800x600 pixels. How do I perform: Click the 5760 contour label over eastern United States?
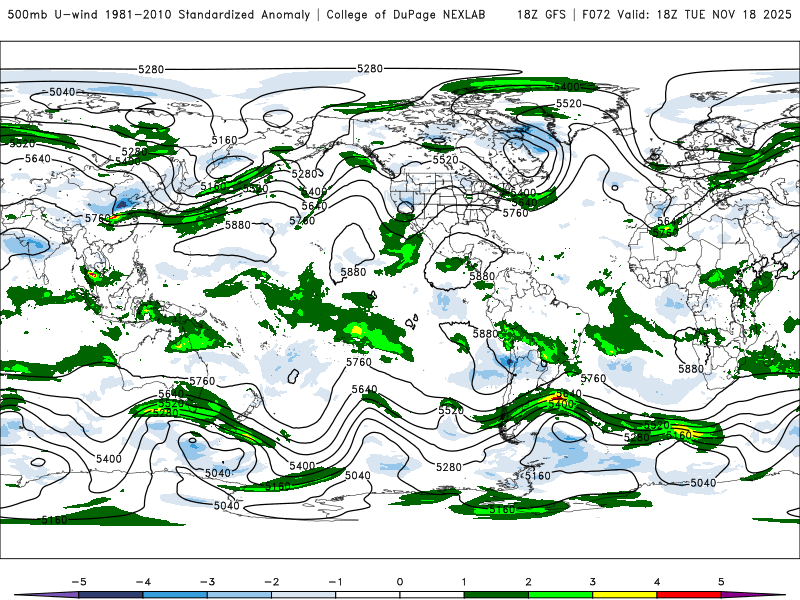(x=515, y=213)
